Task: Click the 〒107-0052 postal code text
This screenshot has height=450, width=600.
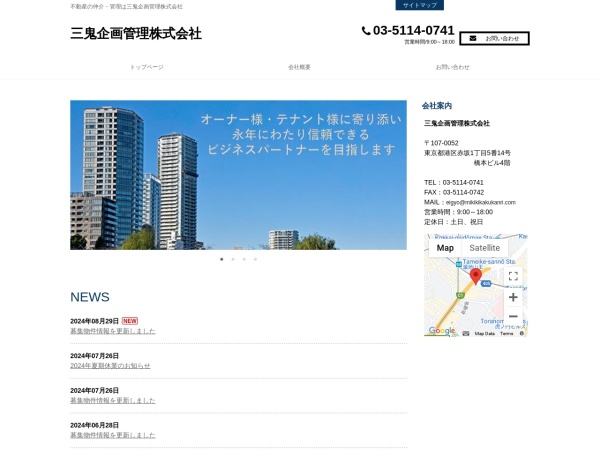Action: (441, 143)
